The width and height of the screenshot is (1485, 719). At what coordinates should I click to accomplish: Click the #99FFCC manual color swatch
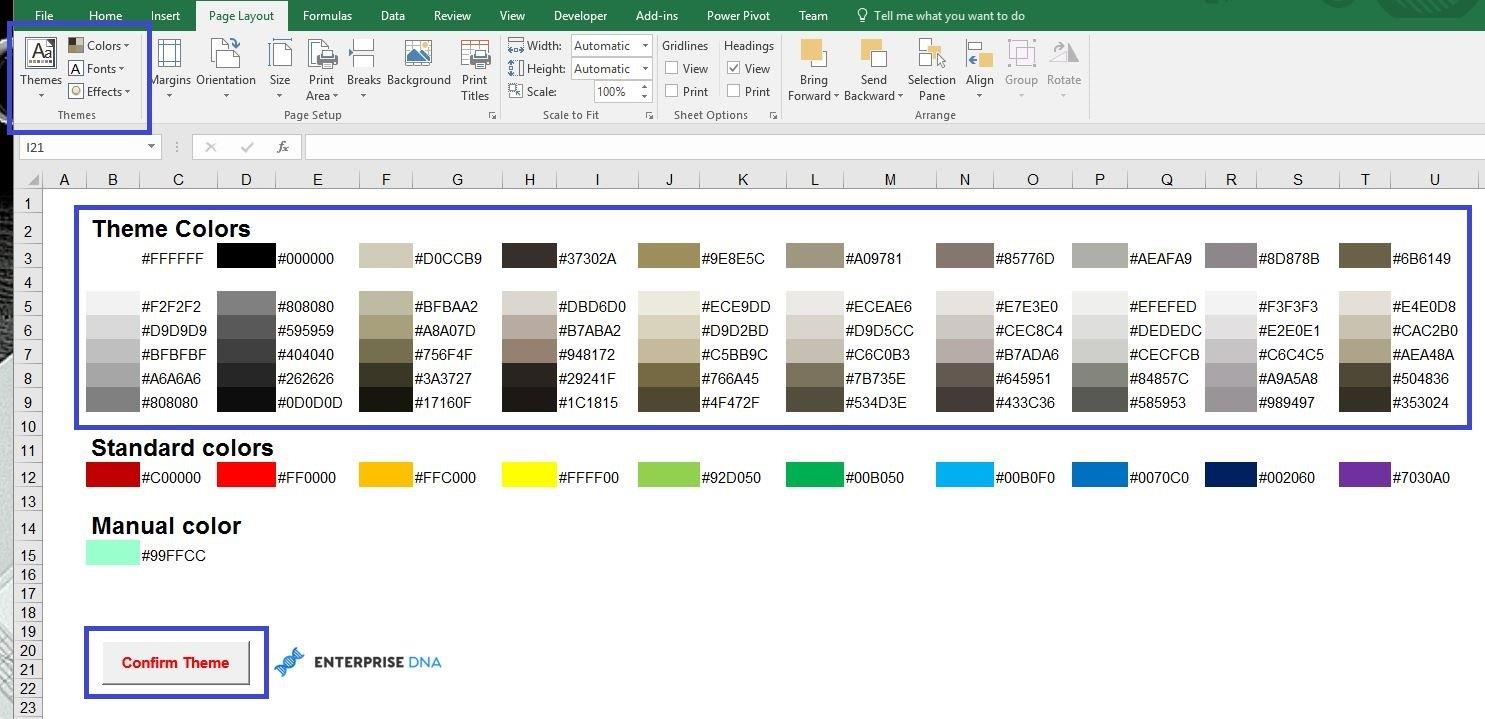point(113,553)
